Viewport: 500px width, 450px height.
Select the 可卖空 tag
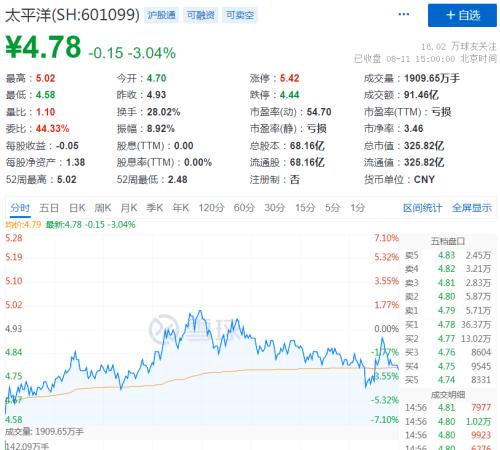240,15
